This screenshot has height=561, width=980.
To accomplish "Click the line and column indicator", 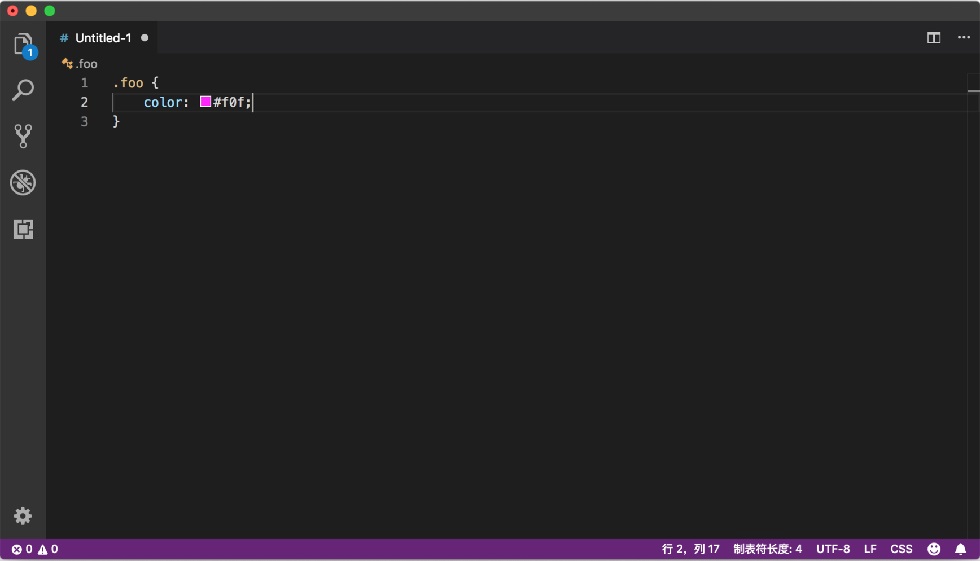I will tap(691, 549).
